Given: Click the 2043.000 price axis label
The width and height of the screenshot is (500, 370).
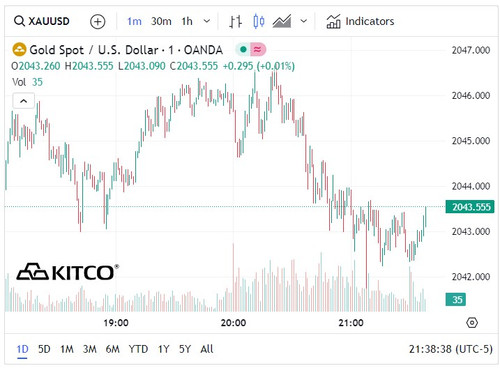Looking at the screenshot, I should pyautogui.click(x=471, y=231).
